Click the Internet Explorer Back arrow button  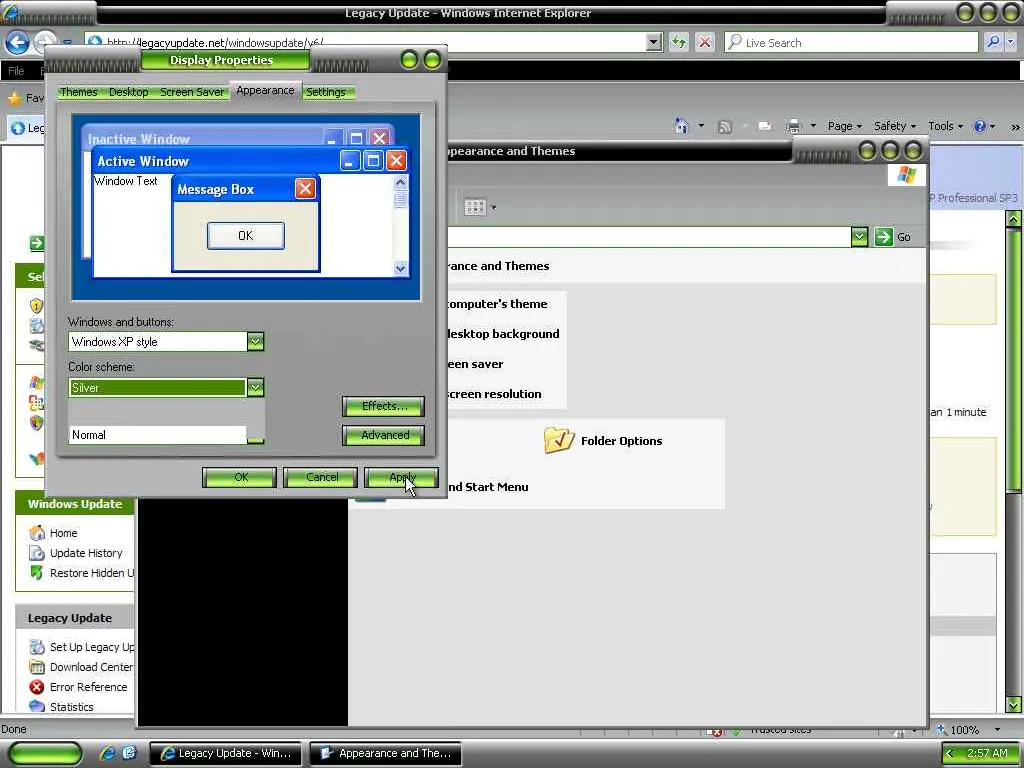[18, 42]
